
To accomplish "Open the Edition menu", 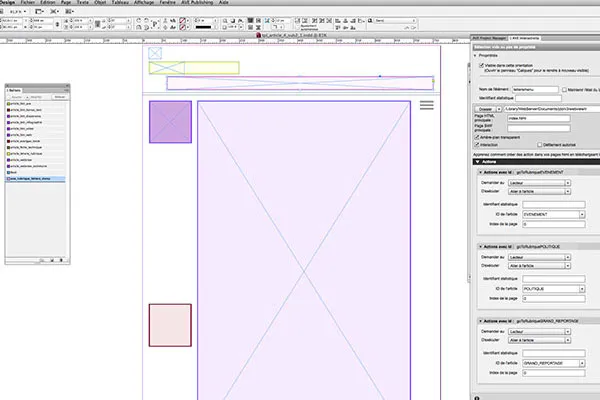I will (48, 2).
